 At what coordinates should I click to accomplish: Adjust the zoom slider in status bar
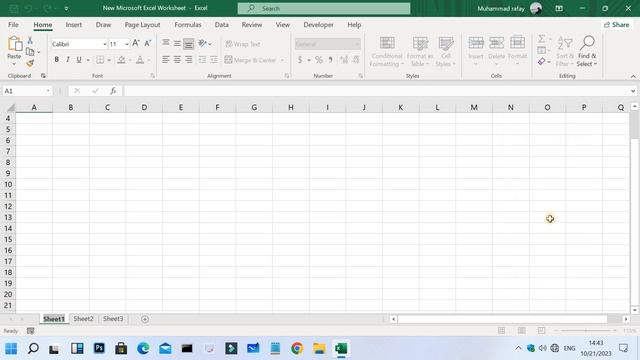point(585,330)
